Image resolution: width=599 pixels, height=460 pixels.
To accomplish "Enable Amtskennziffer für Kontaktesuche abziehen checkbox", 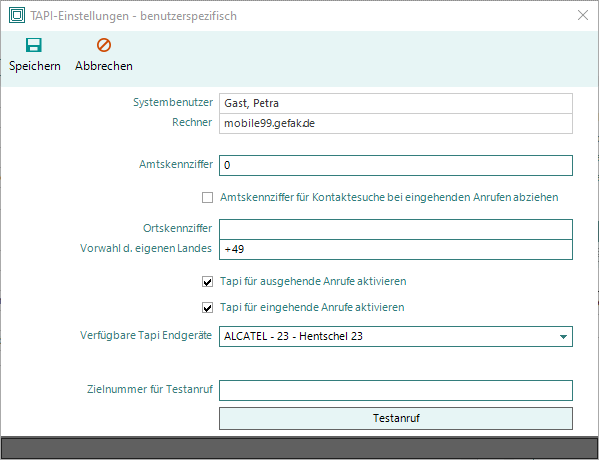I will [207, 198].
